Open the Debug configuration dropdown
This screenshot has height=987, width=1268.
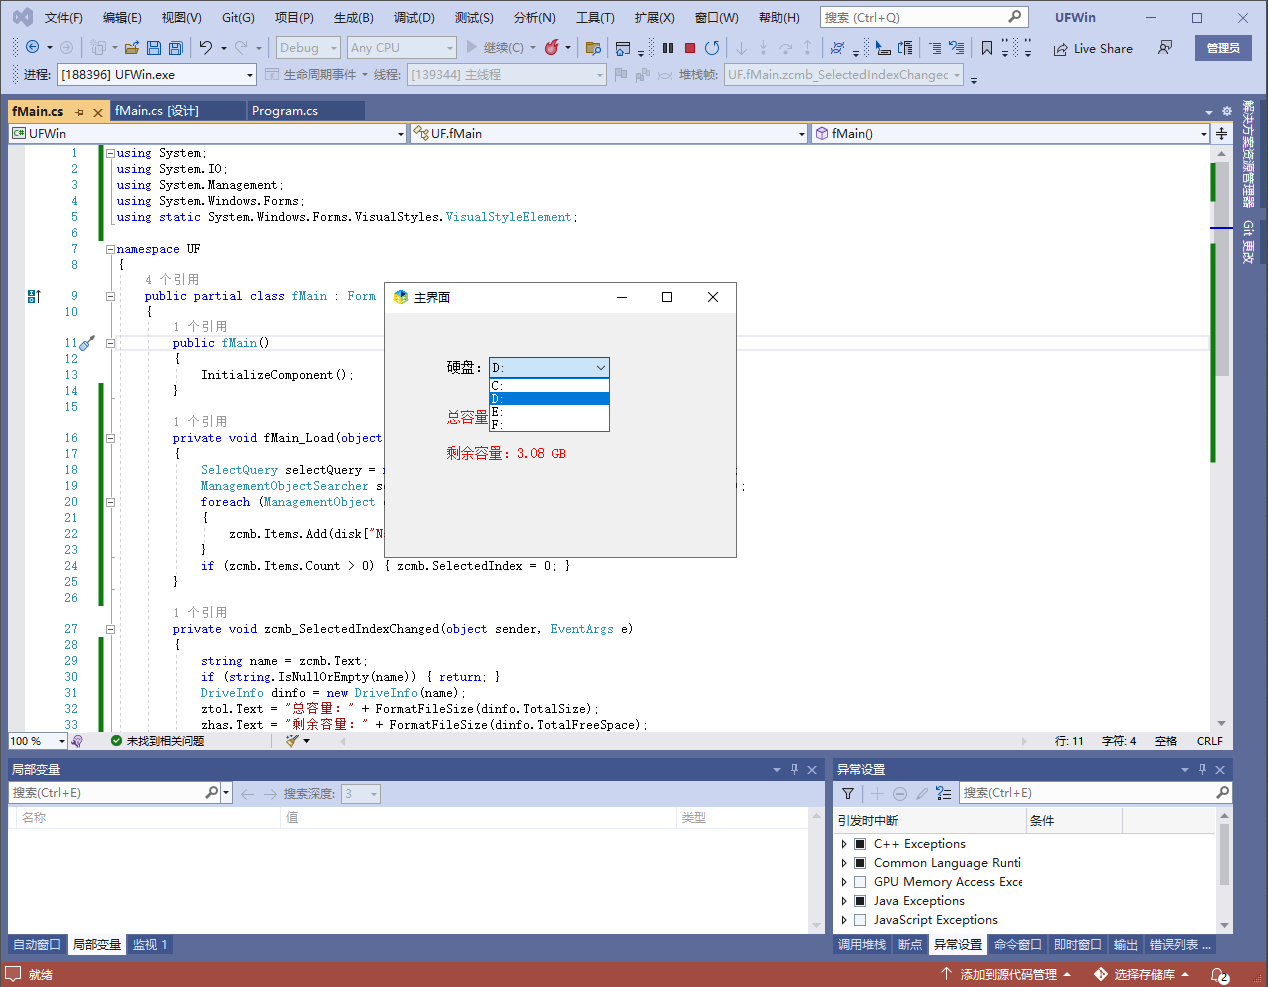pos(308,47)
